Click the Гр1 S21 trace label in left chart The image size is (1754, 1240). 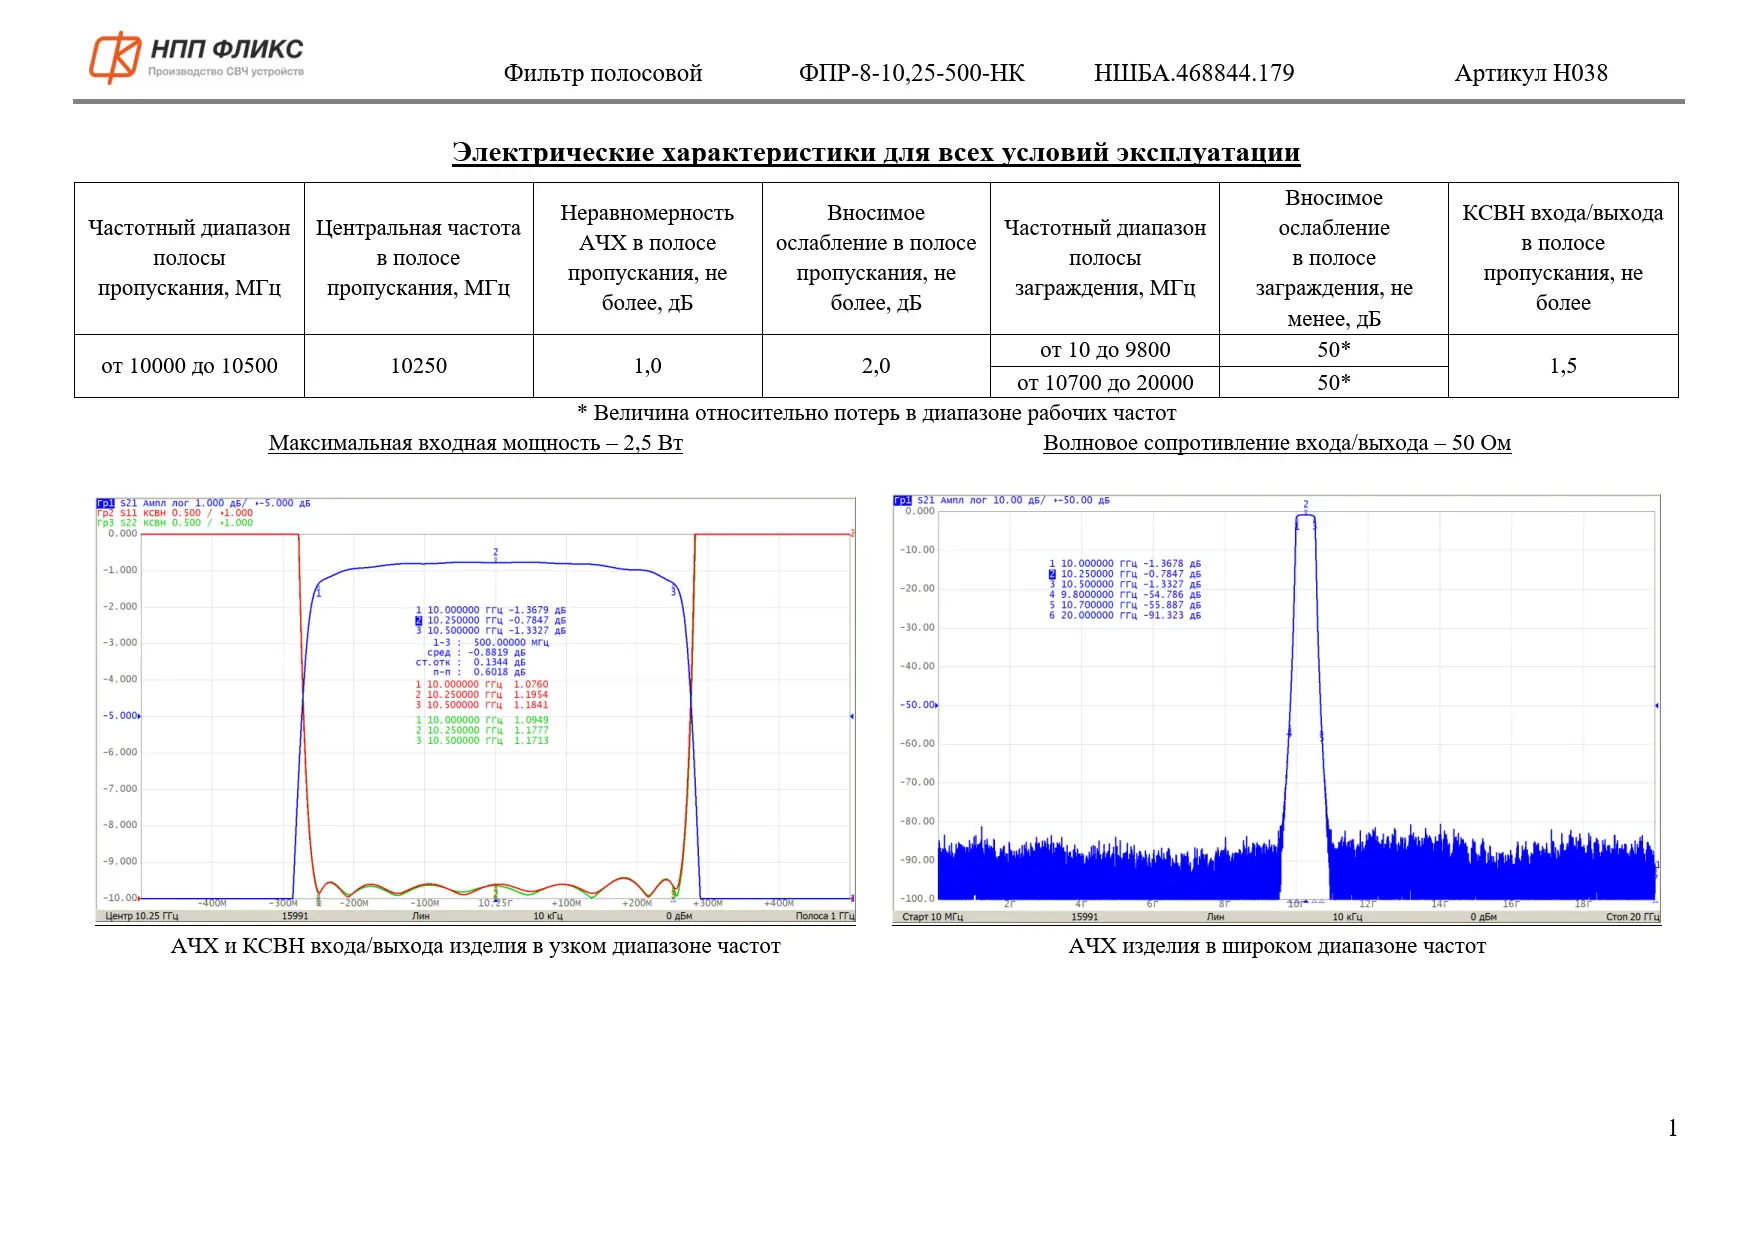(106, 503)
